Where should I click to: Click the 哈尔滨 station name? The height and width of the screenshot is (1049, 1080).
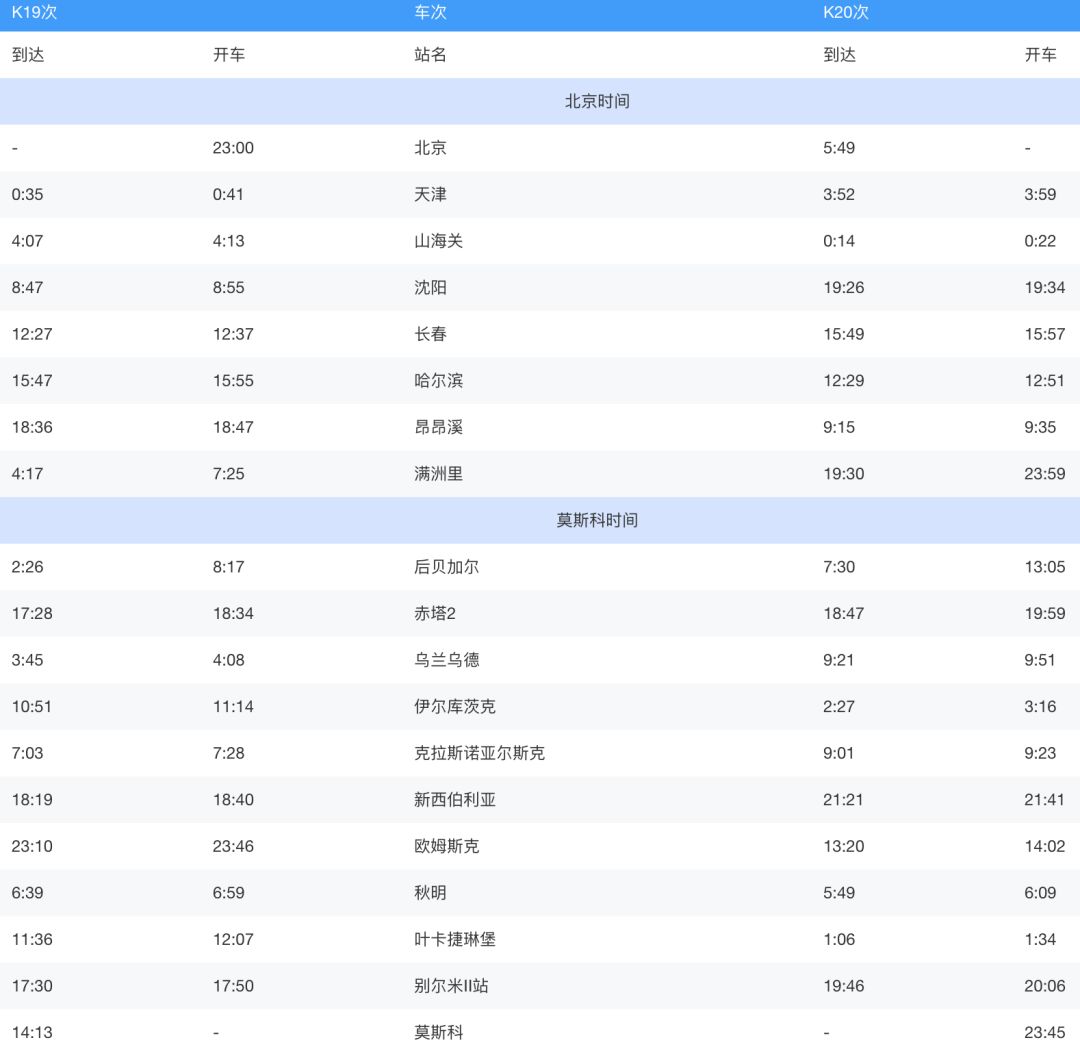(x=438, y=380)
